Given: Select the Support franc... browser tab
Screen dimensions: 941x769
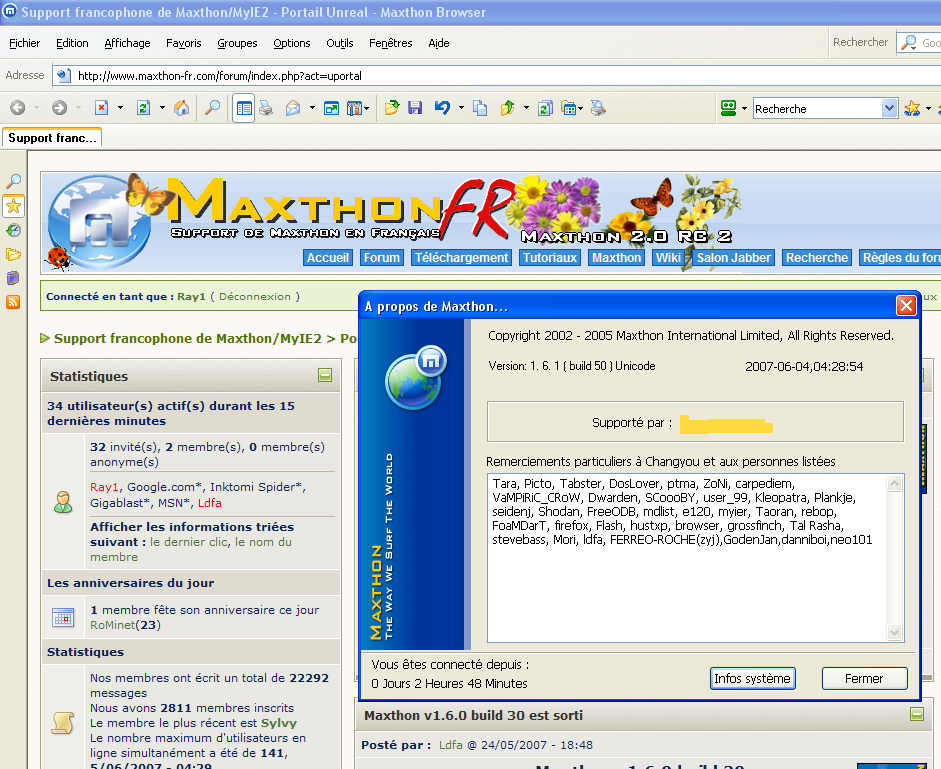Looking at the screenshot, I should click(x=52, y=137).
